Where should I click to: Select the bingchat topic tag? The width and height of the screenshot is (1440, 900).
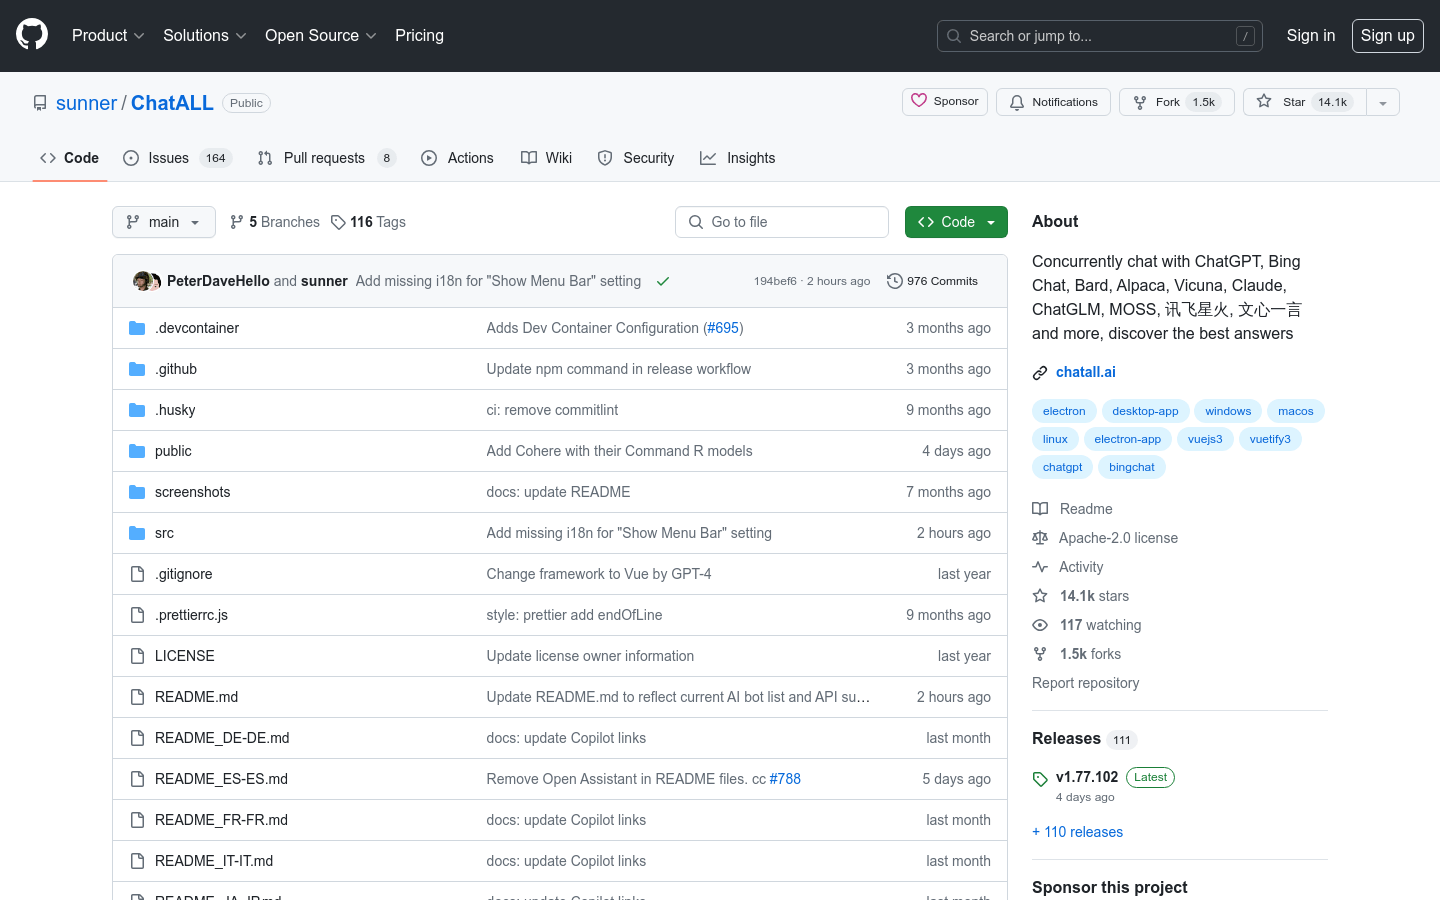1132,467
